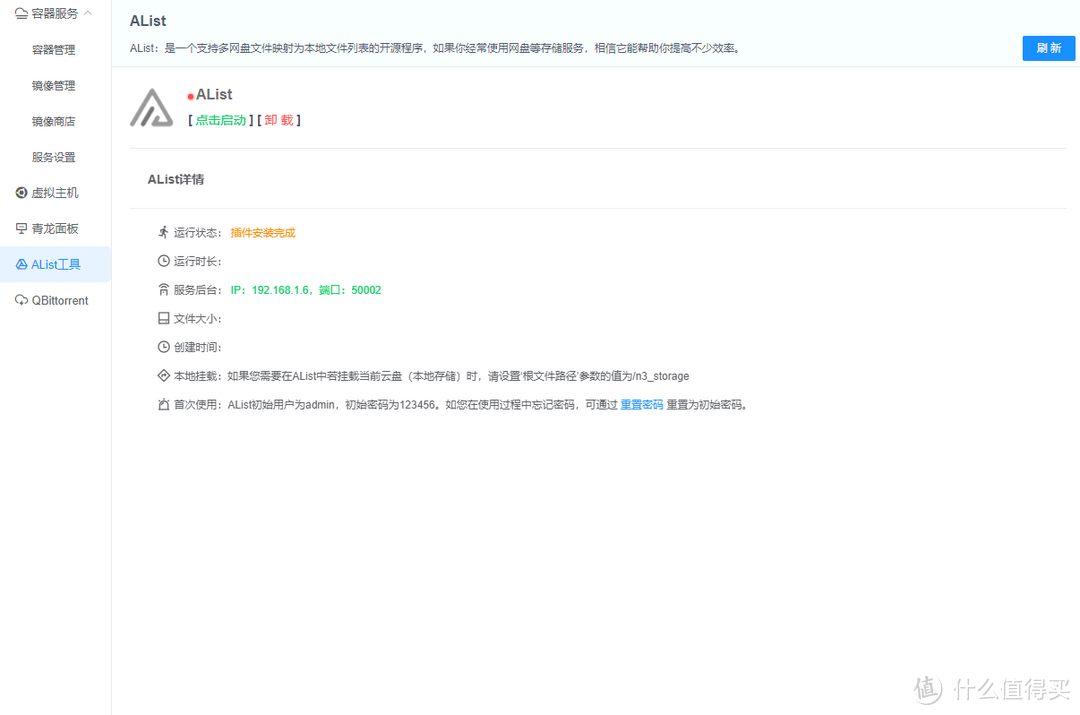This screenshot has width=1080, height=715.
Task: Click the red status dot beside AList
Action: pyautogui.click(x=191, y=96)
